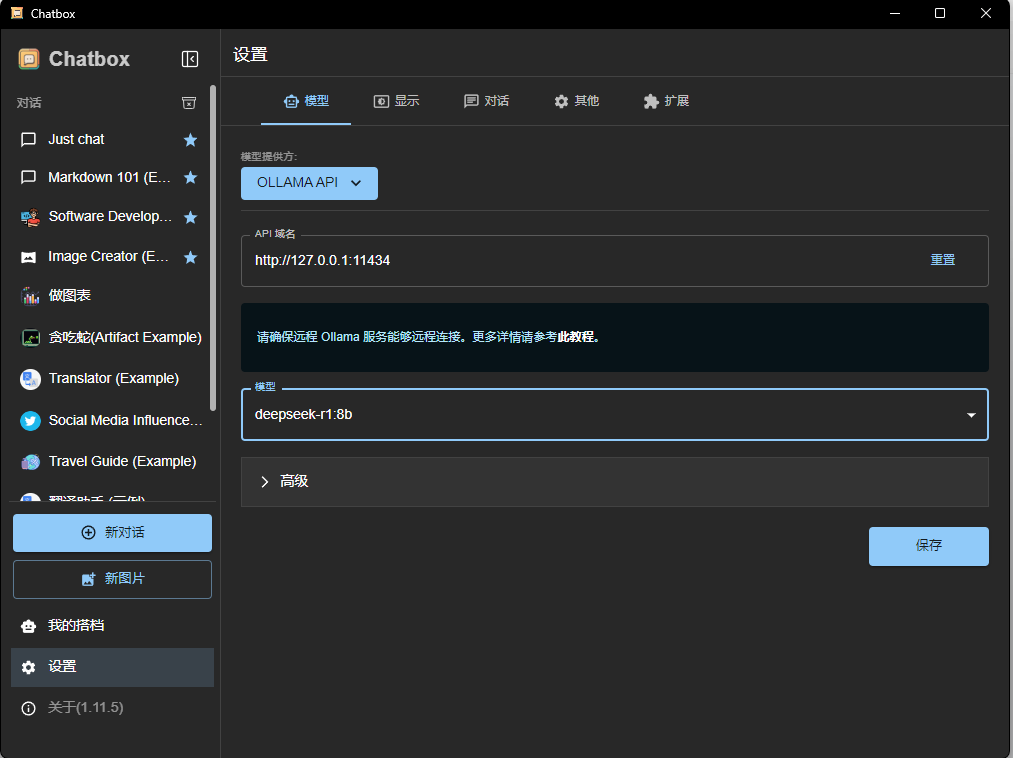
Task: Open the 设置 settings entry in sidebar
Action: [x=112, y=667]
